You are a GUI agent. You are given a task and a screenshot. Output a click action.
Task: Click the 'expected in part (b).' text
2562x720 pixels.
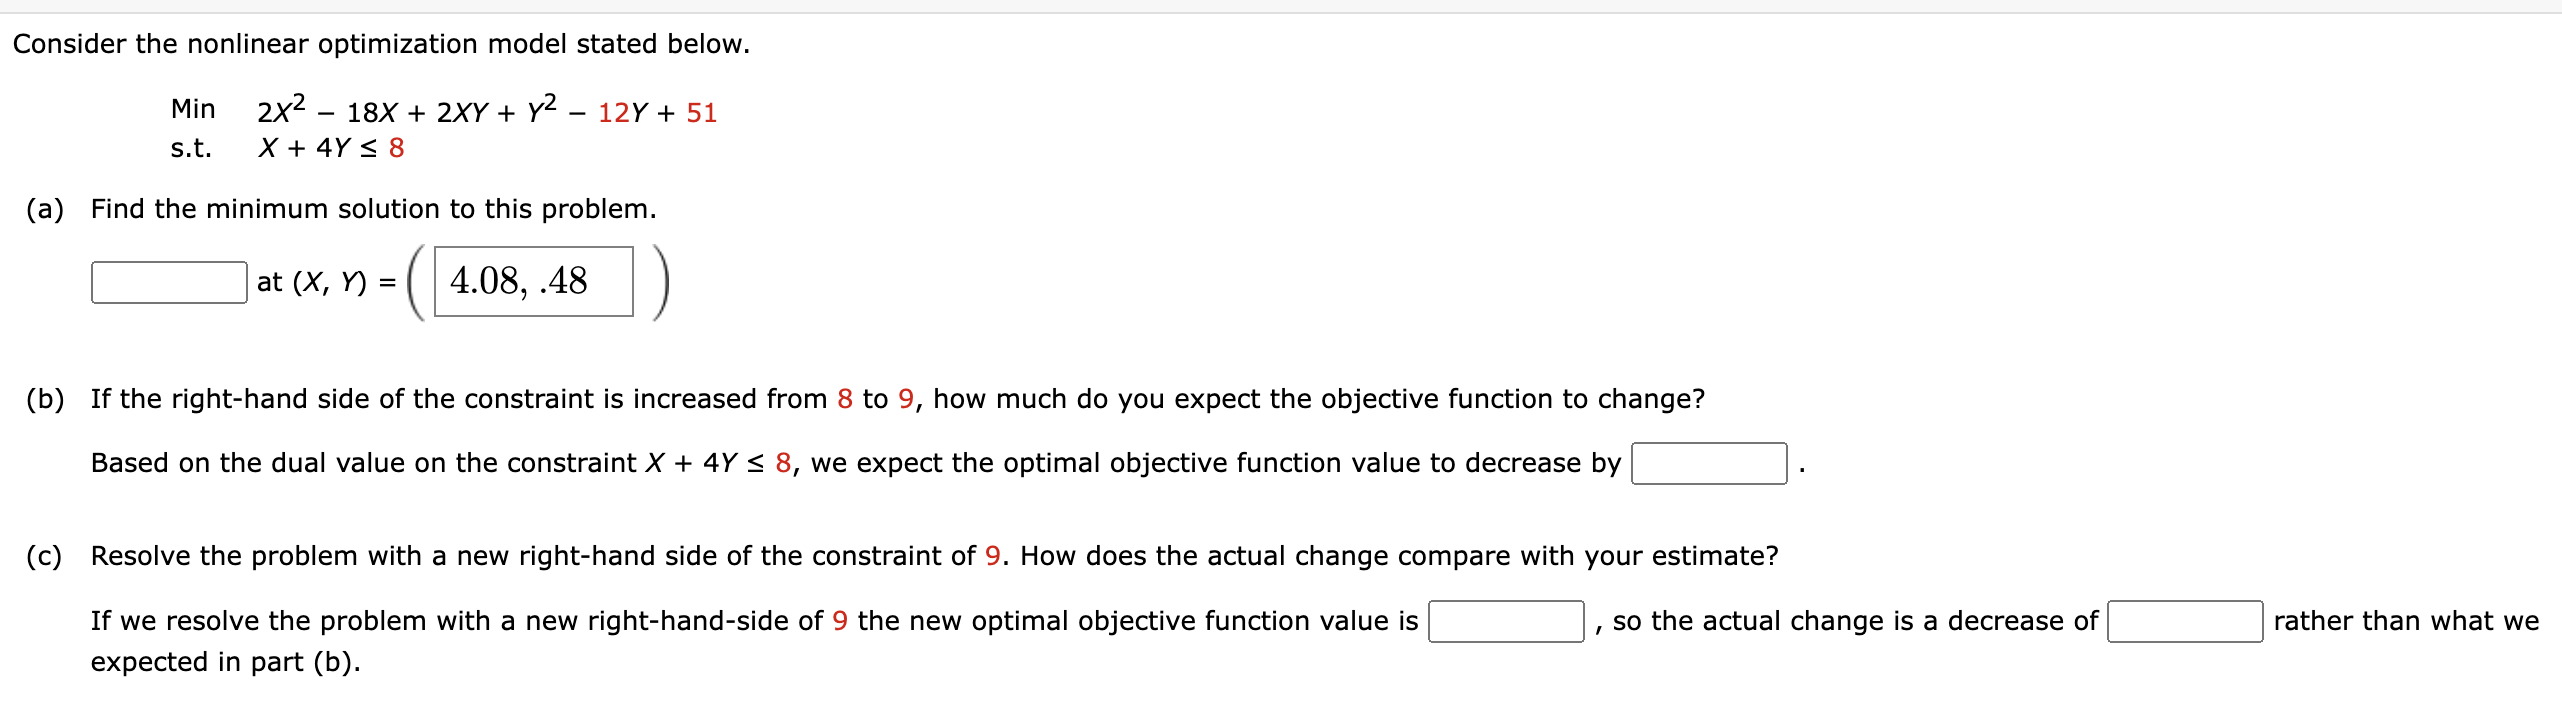point(226,662)
